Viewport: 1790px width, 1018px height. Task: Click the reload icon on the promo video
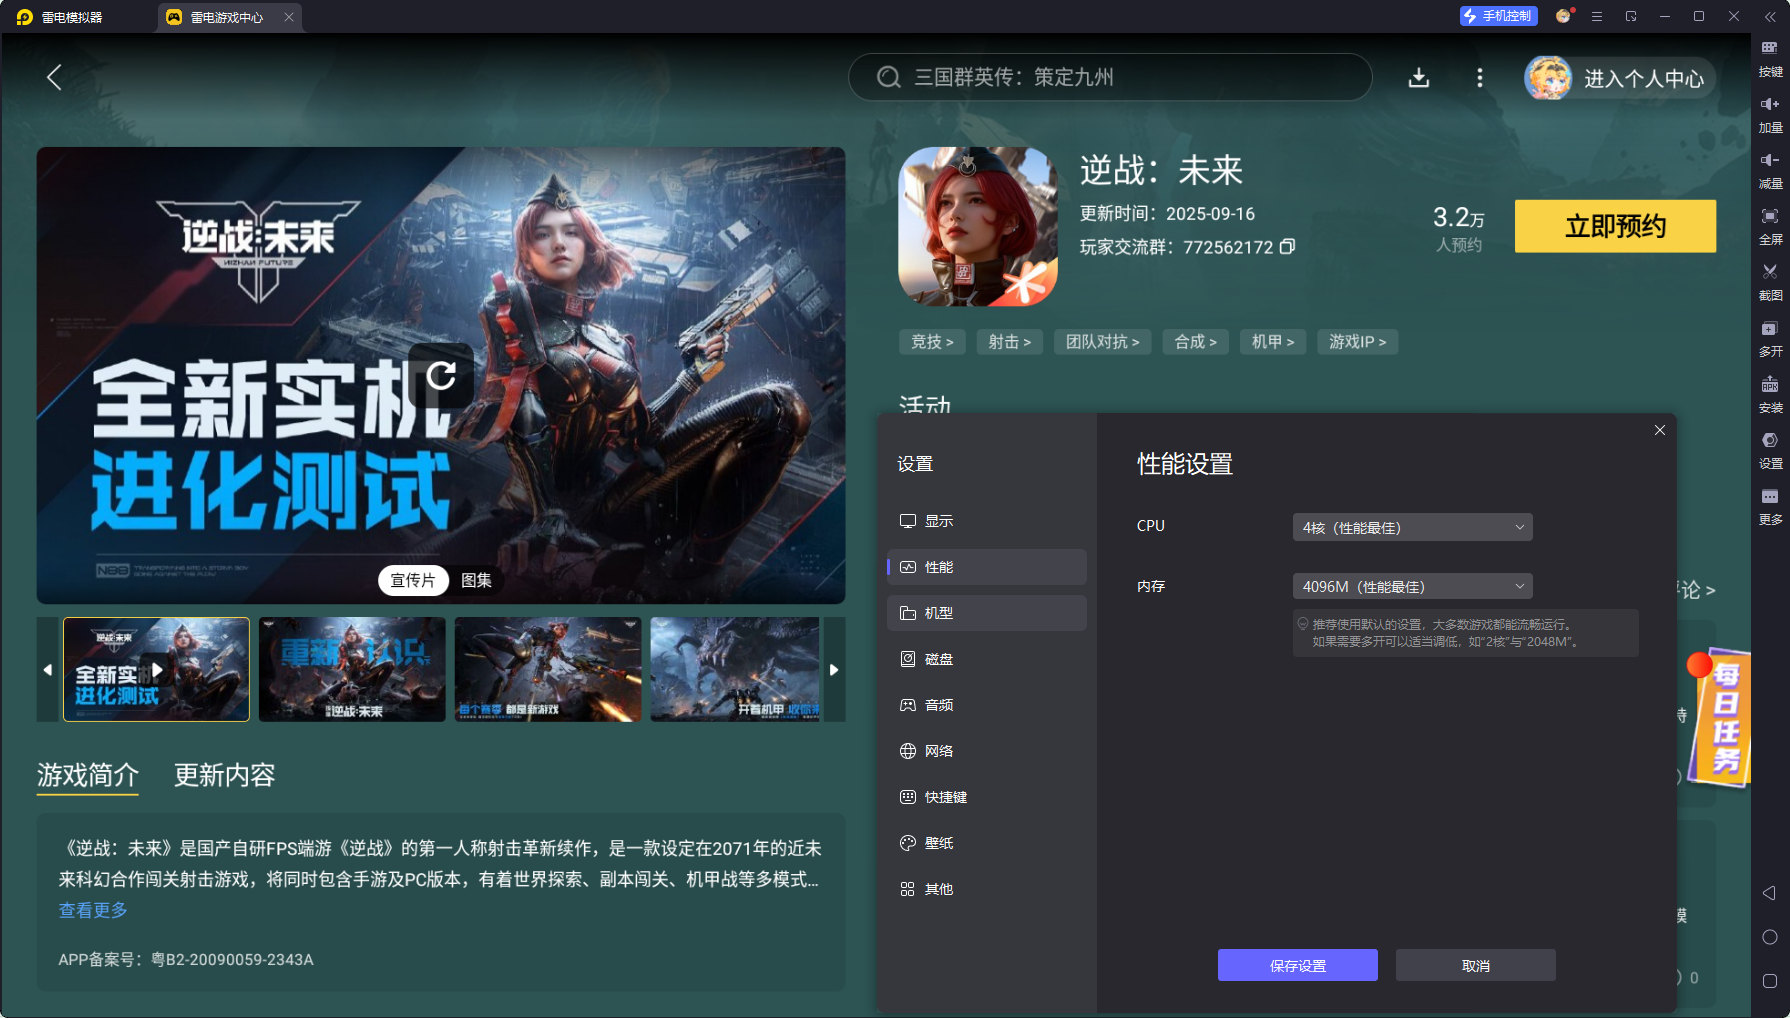click(441, 376)
